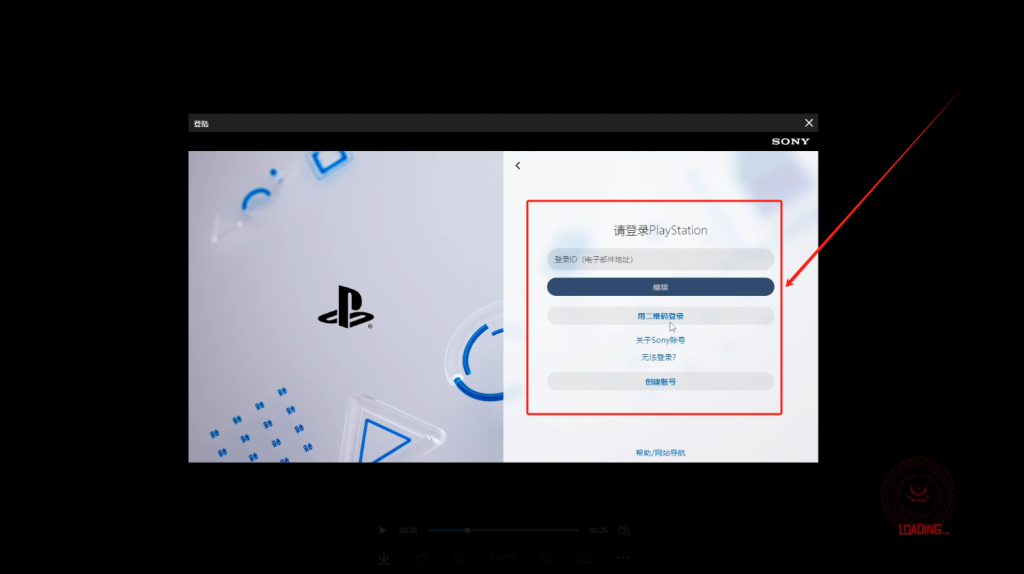The width and height of the screenshot is (1024, 574).
Task: Open the 关于Sony账号 link
Action: 660,340
